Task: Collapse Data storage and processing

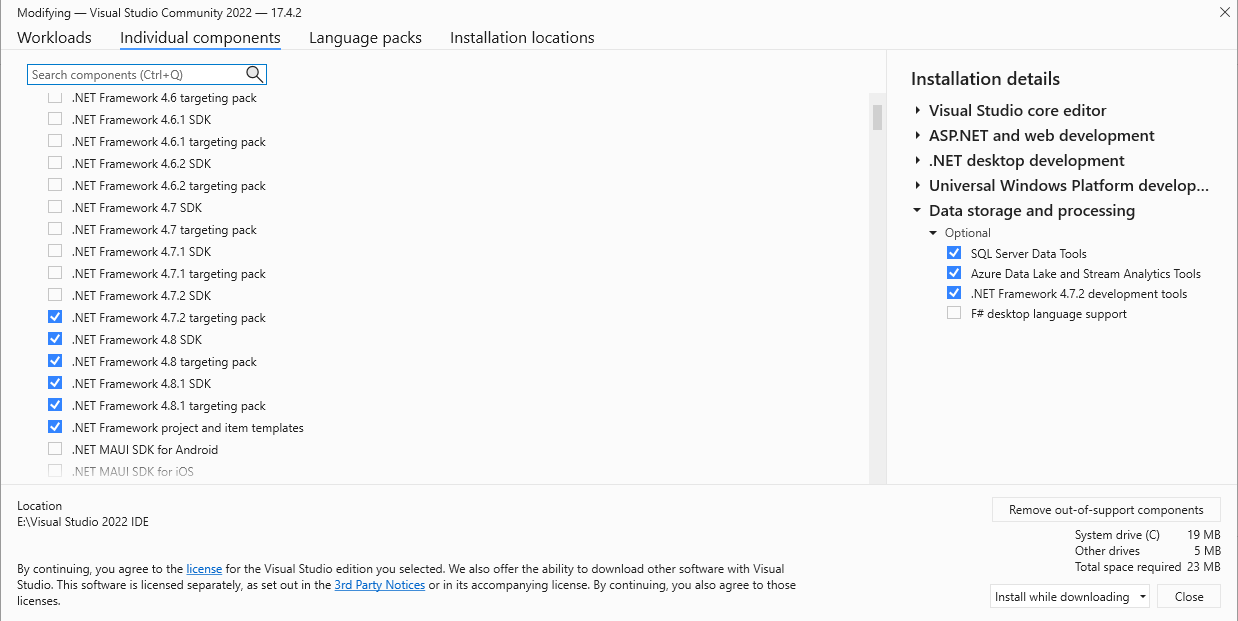Action: pyautogui.click(x=917, y=211)
